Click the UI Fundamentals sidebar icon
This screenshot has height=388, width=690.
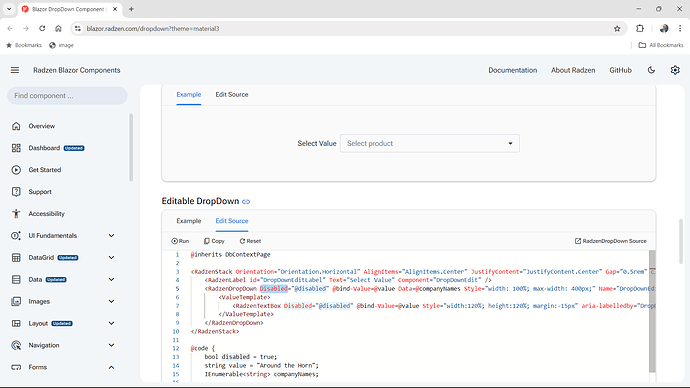click(16, 236)
